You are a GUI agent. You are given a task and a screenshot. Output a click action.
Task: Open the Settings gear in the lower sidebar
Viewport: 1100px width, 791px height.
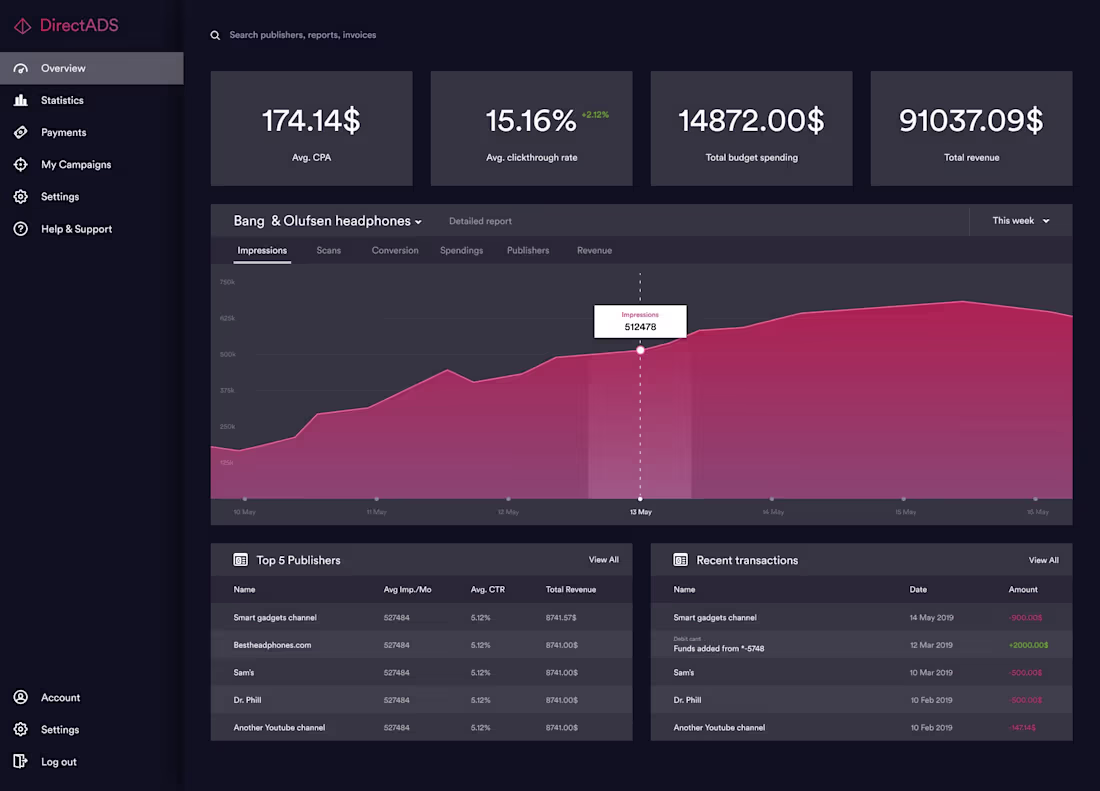tap(21, 729)
